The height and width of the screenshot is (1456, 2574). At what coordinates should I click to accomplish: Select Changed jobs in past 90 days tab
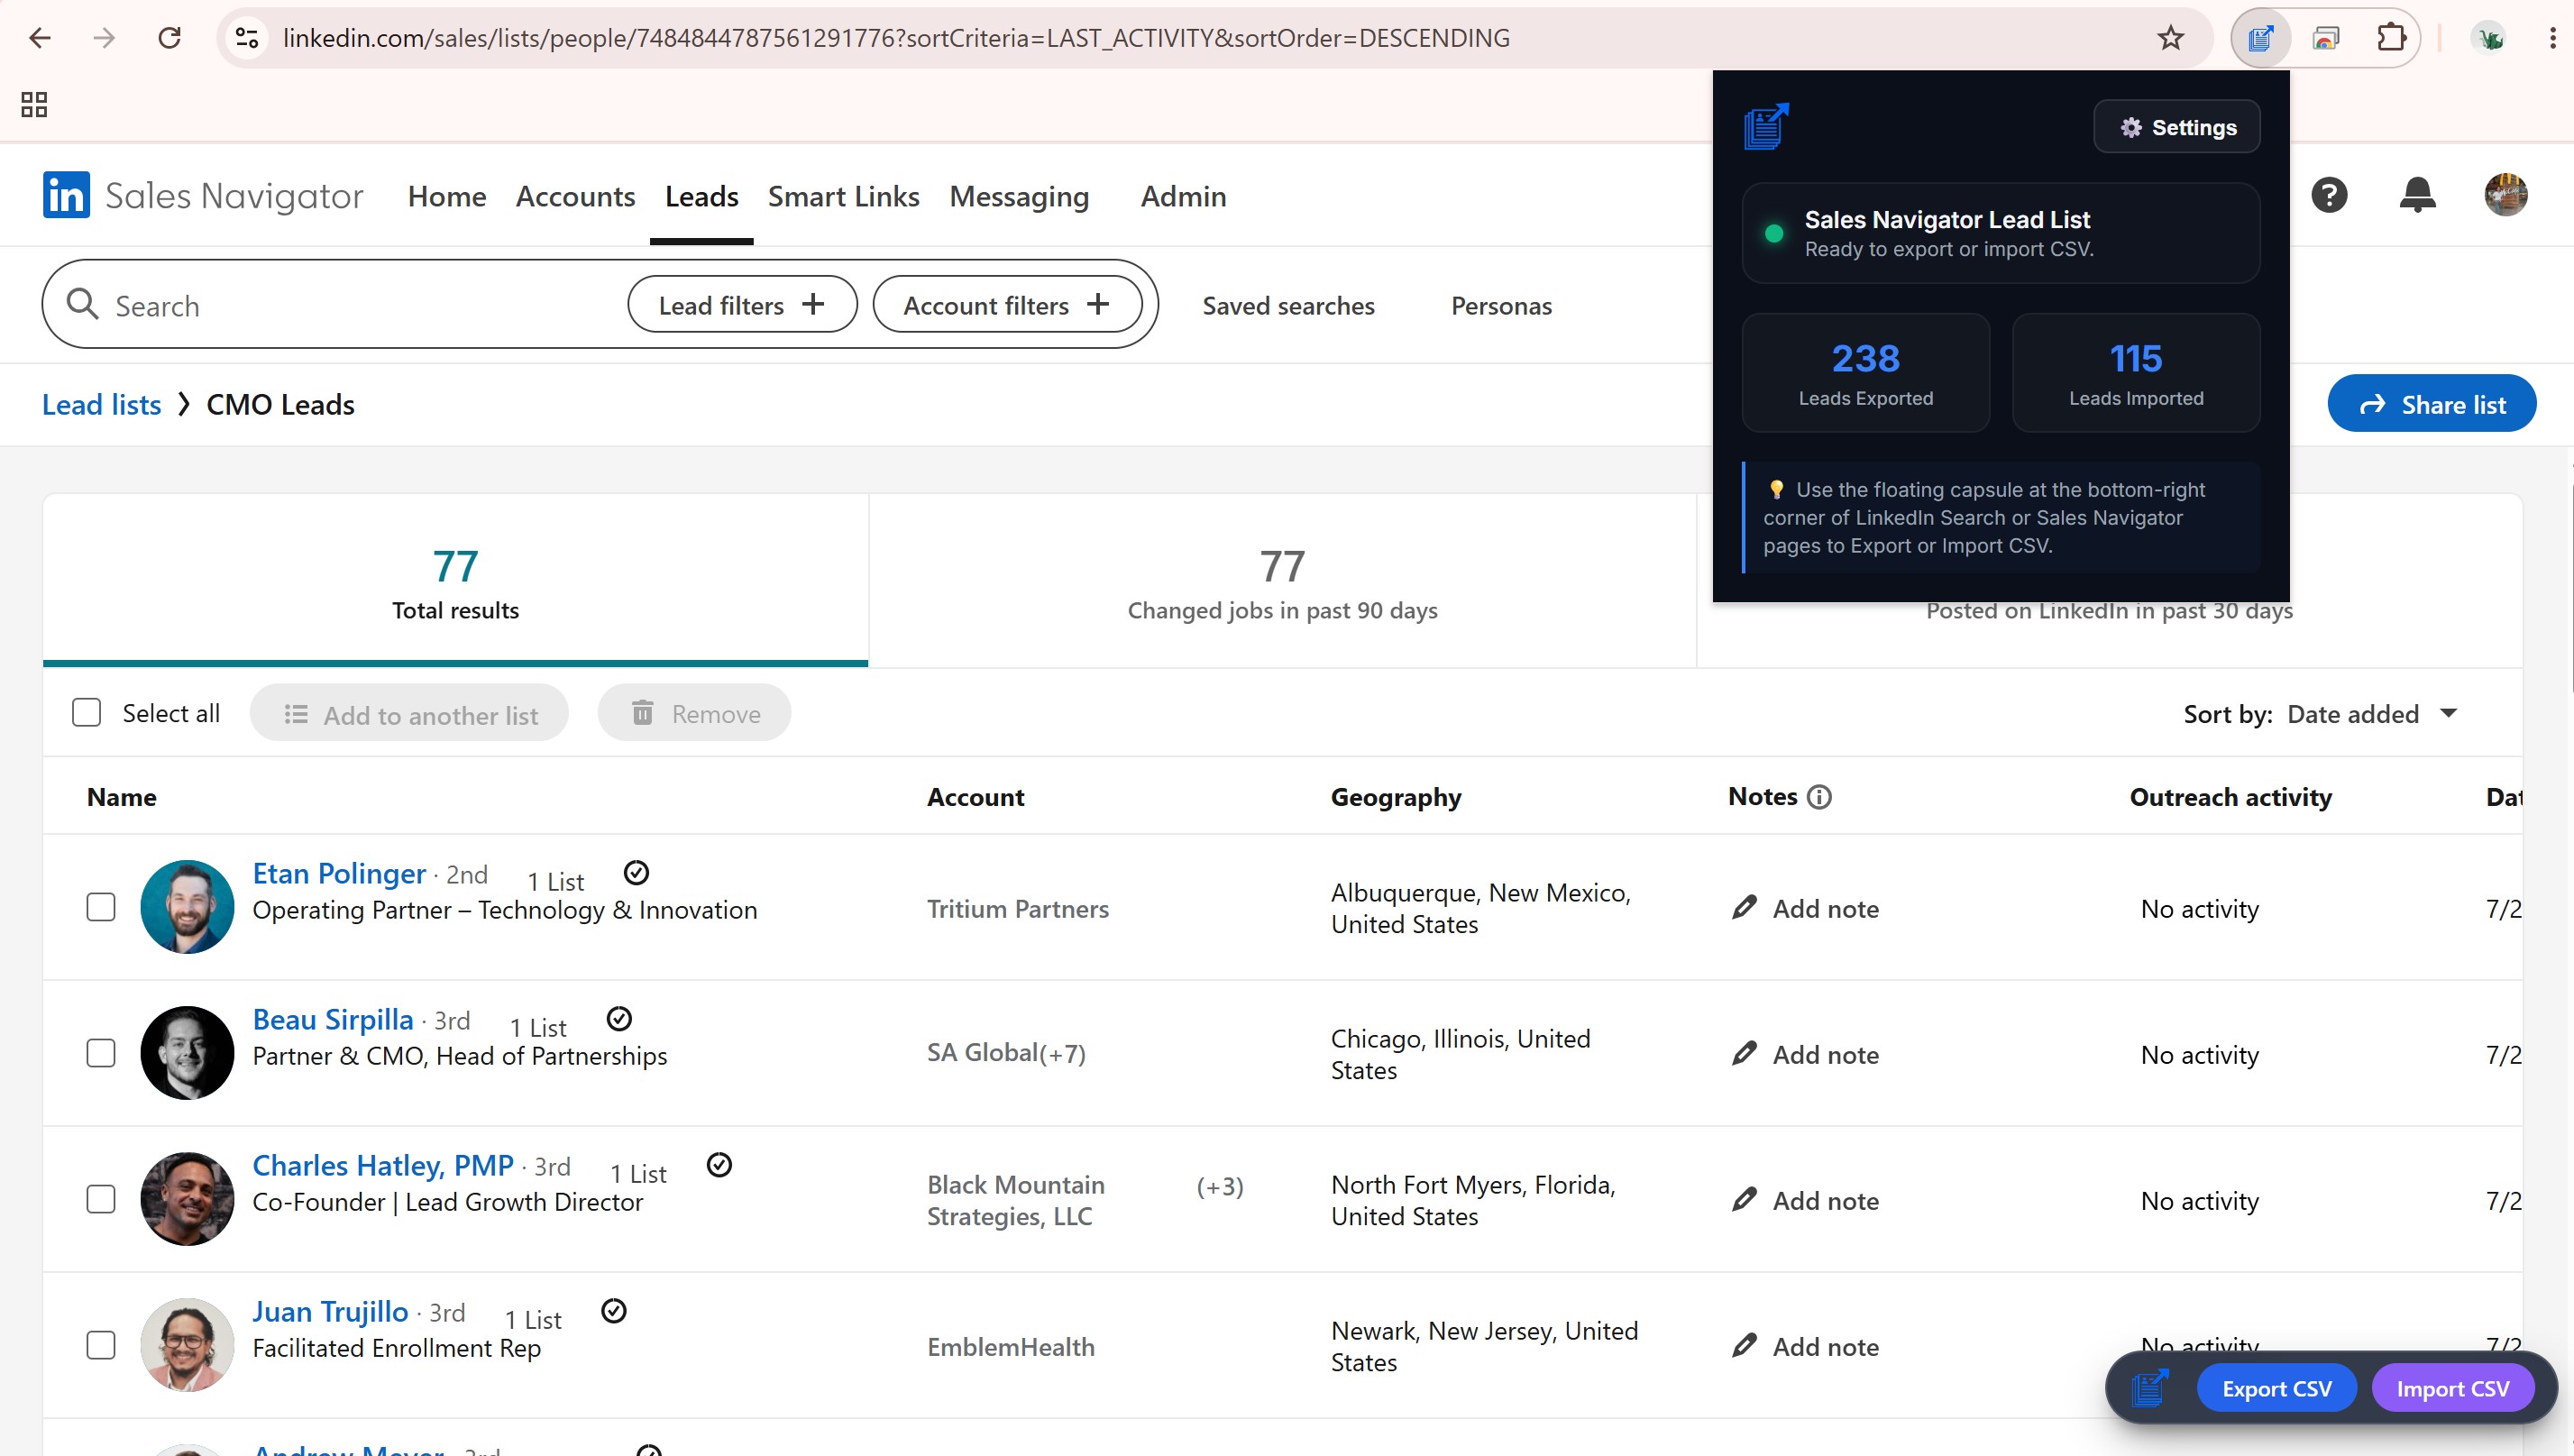[x=1282, y=580]
